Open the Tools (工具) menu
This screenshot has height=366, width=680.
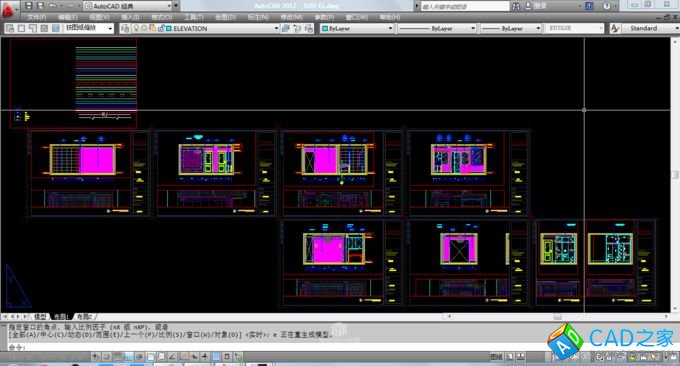(193, 17)
